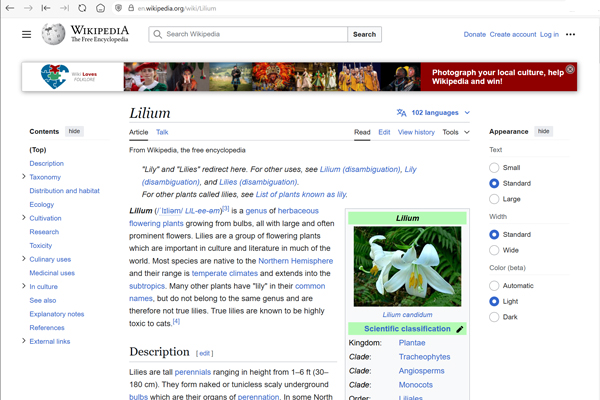Viewport: 600px width, 400px height.
Task: Open the View history tab
Action: coord(416,132)
